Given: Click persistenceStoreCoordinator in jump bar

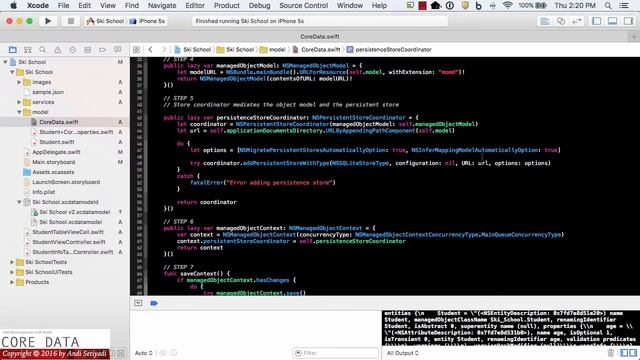Looking at the screenshot, I should (389, 49).
